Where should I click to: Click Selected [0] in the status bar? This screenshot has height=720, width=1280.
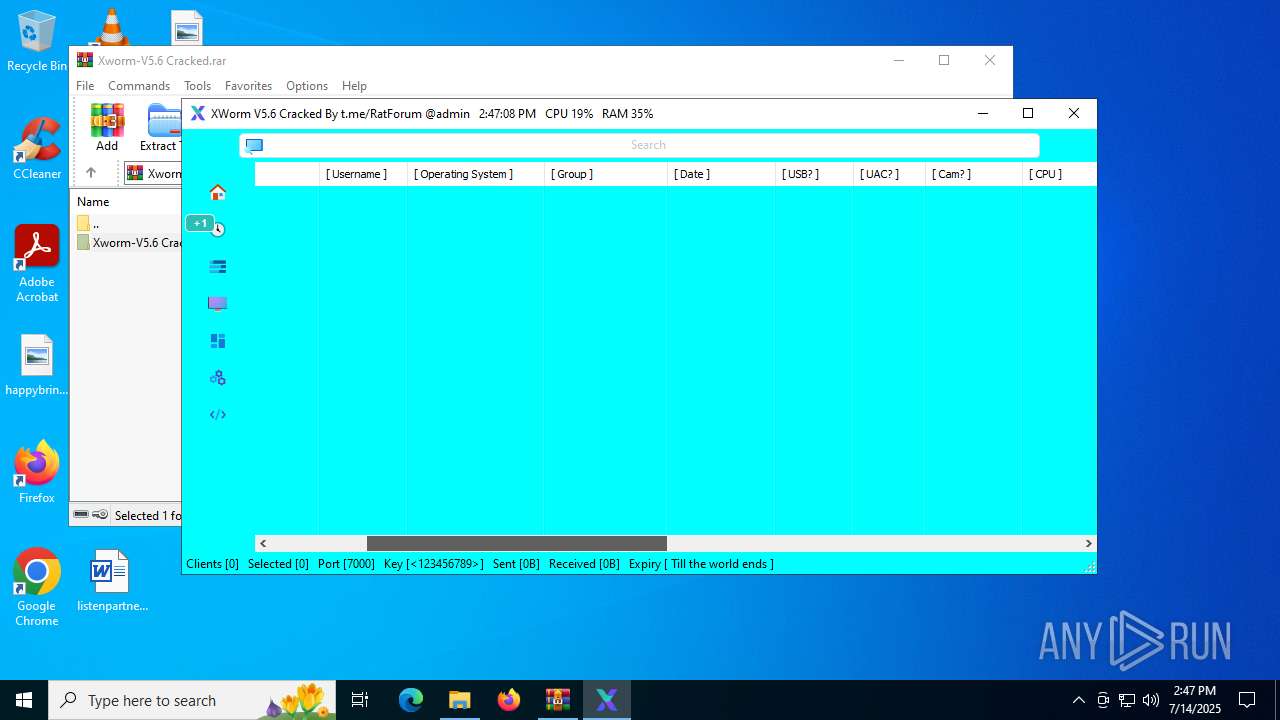coord(278,564)
